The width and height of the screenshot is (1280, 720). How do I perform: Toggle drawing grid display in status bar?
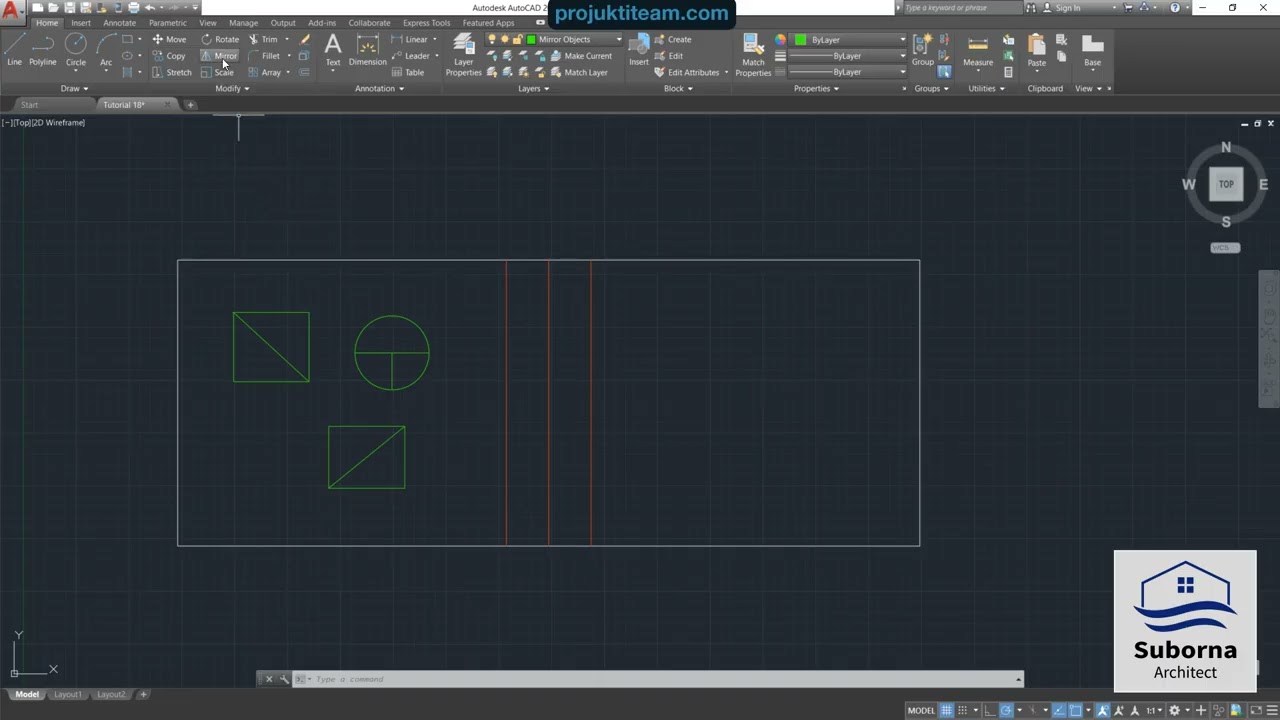[x=947, y=710]
